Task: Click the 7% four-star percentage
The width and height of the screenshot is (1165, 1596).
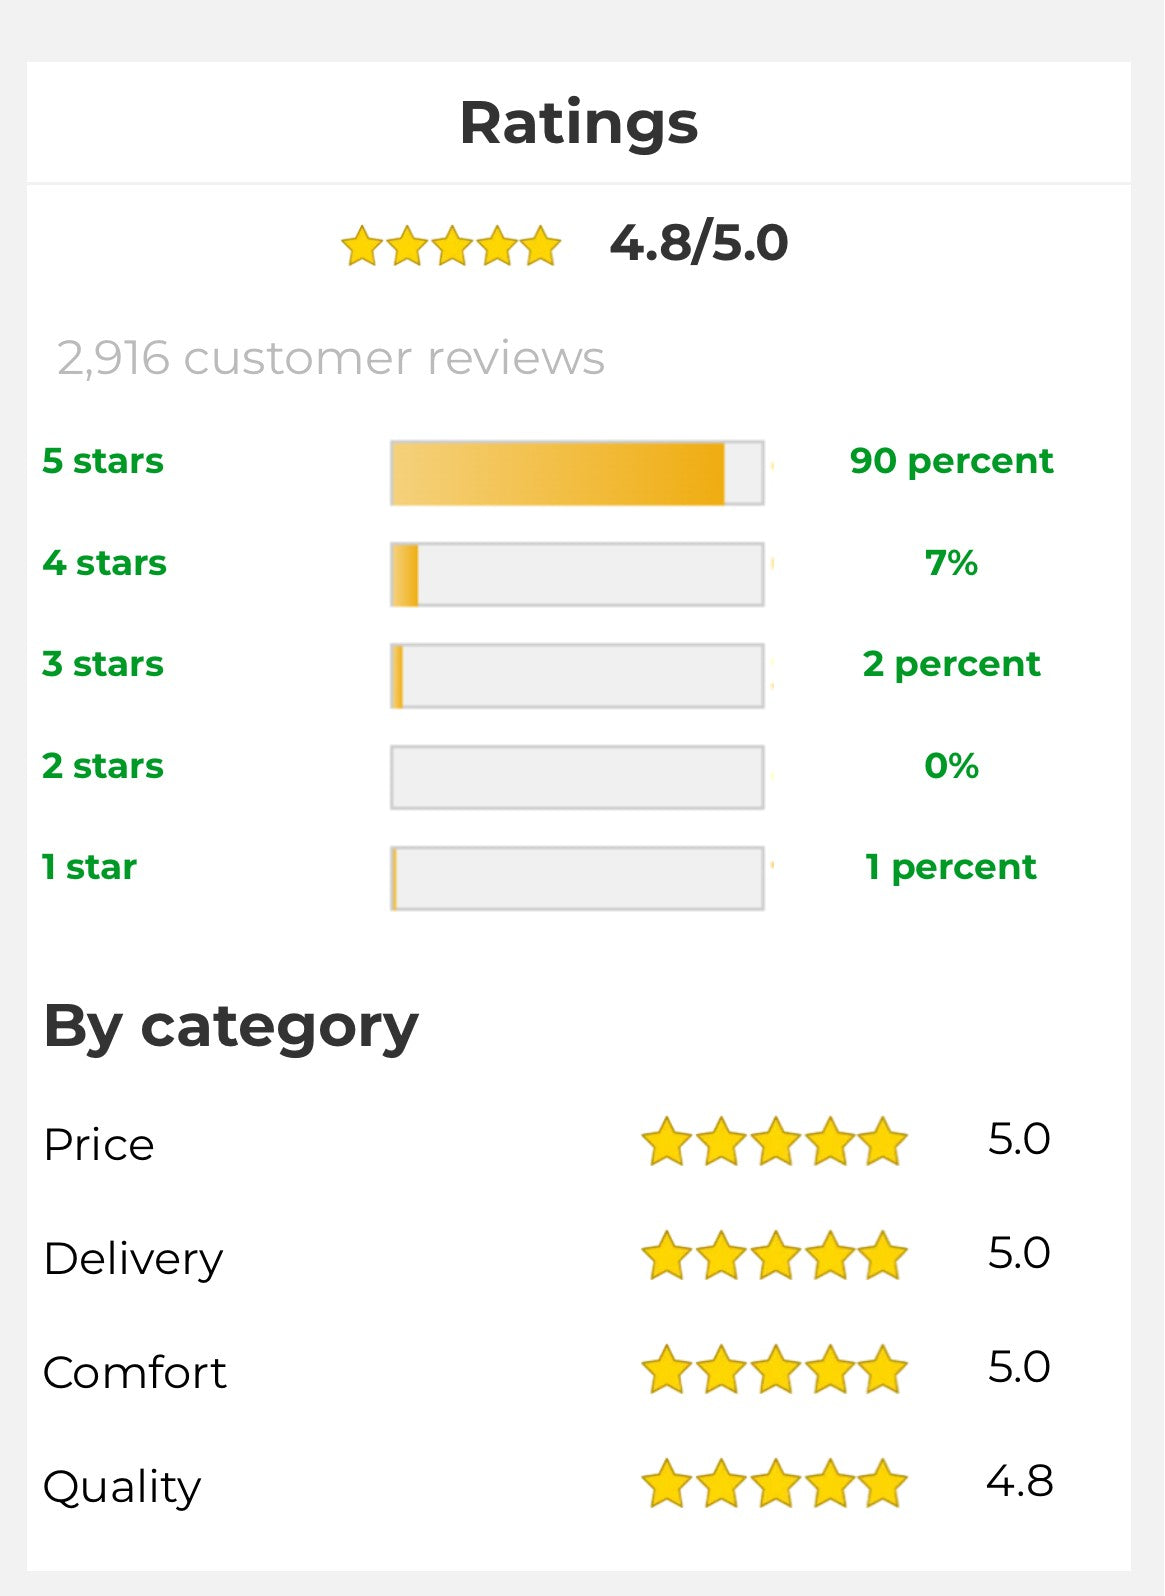Action: [951, 563]
